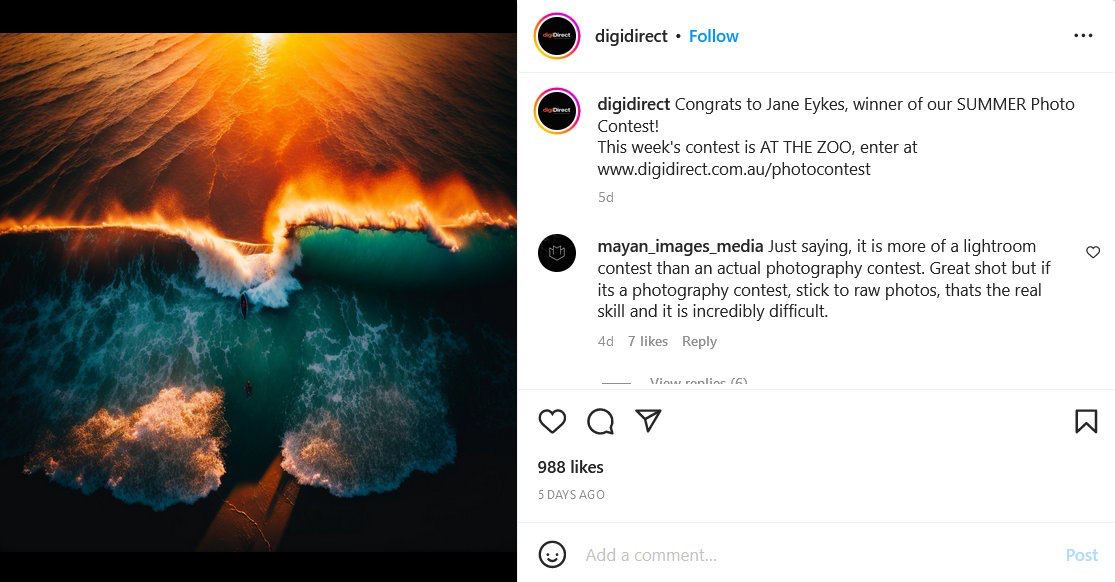The height and width of the screenshot is (582, 1115).
Task: Open the three-dot more options menu
Action: pos(1083,36)
